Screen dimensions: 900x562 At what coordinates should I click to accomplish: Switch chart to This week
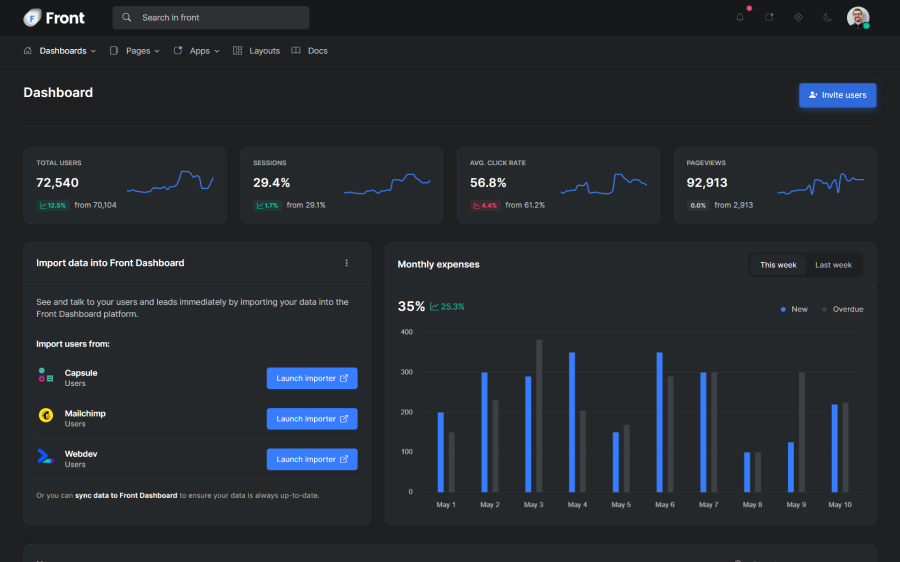(778, 265)
